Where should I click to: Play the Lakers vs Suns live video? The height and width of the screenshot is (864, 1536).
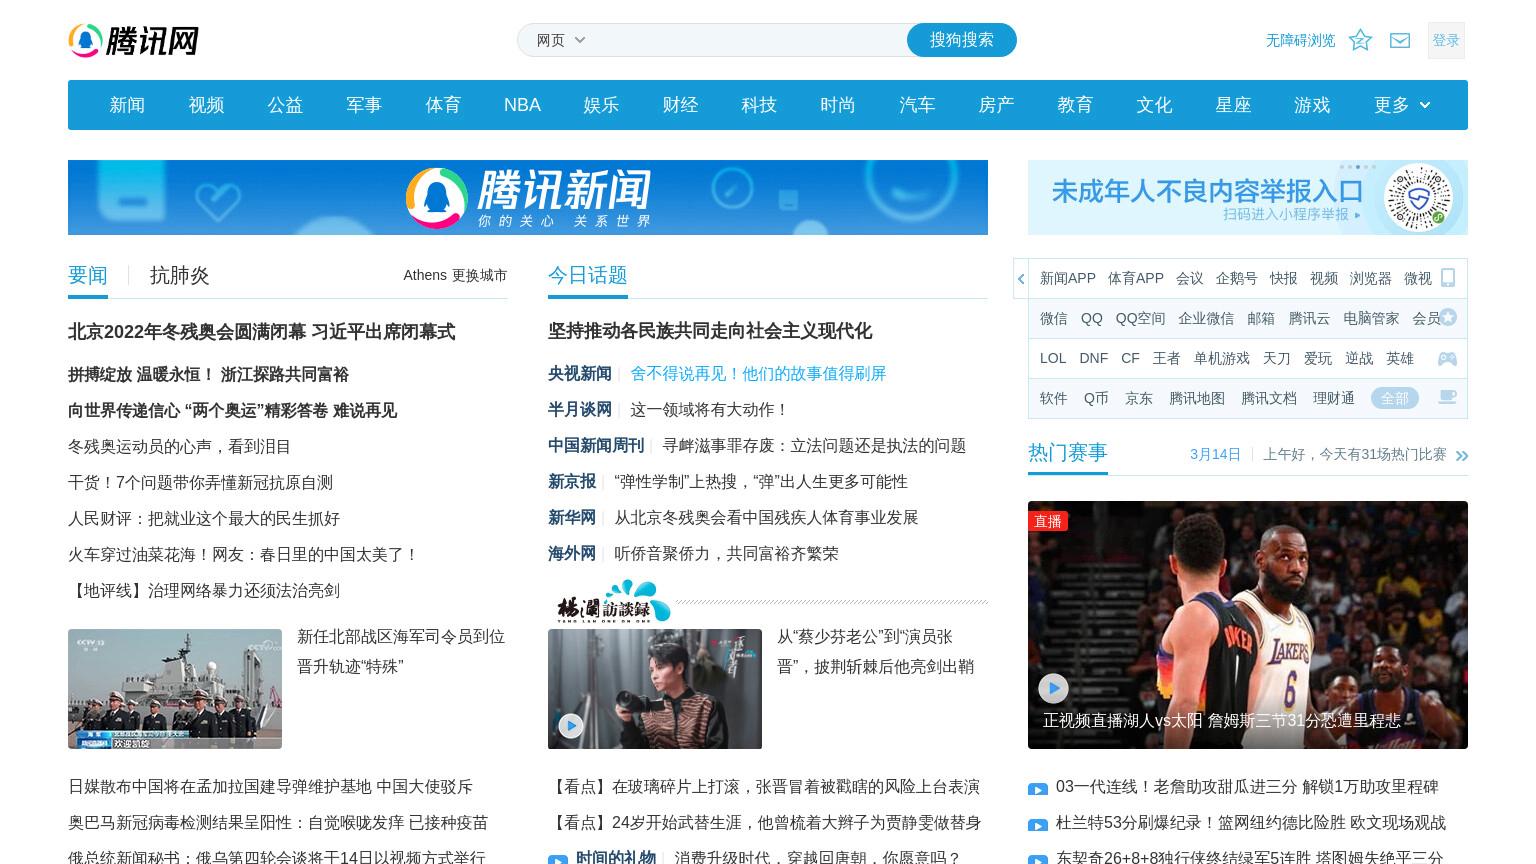(1053, 688)
